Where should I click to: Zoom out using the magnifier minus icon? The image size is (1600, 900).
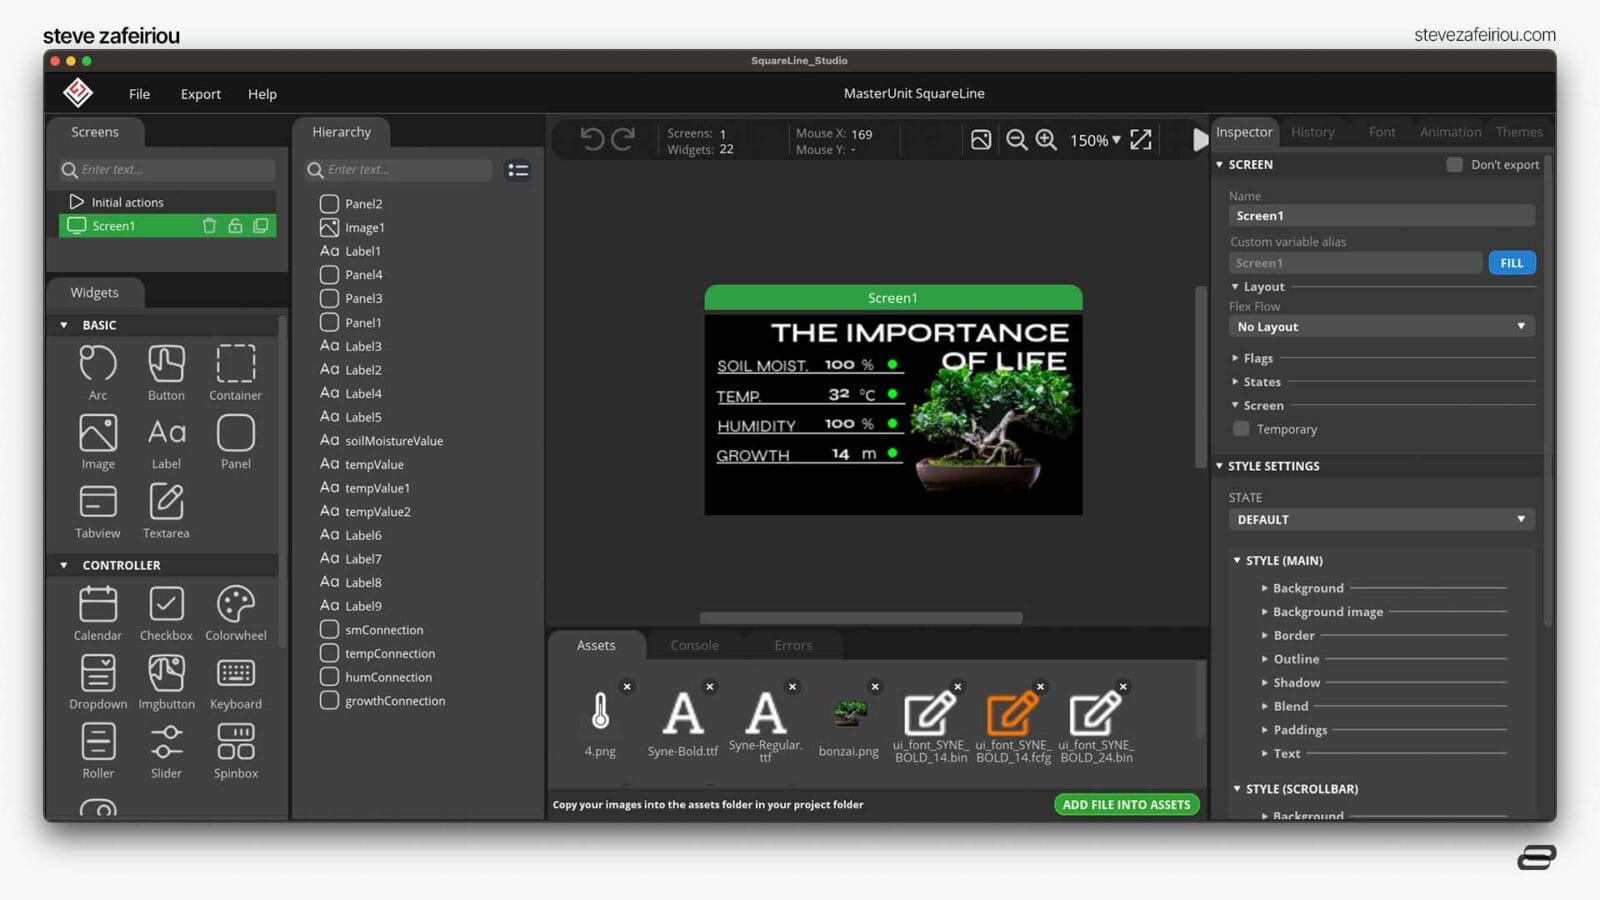click(1016, 140)
